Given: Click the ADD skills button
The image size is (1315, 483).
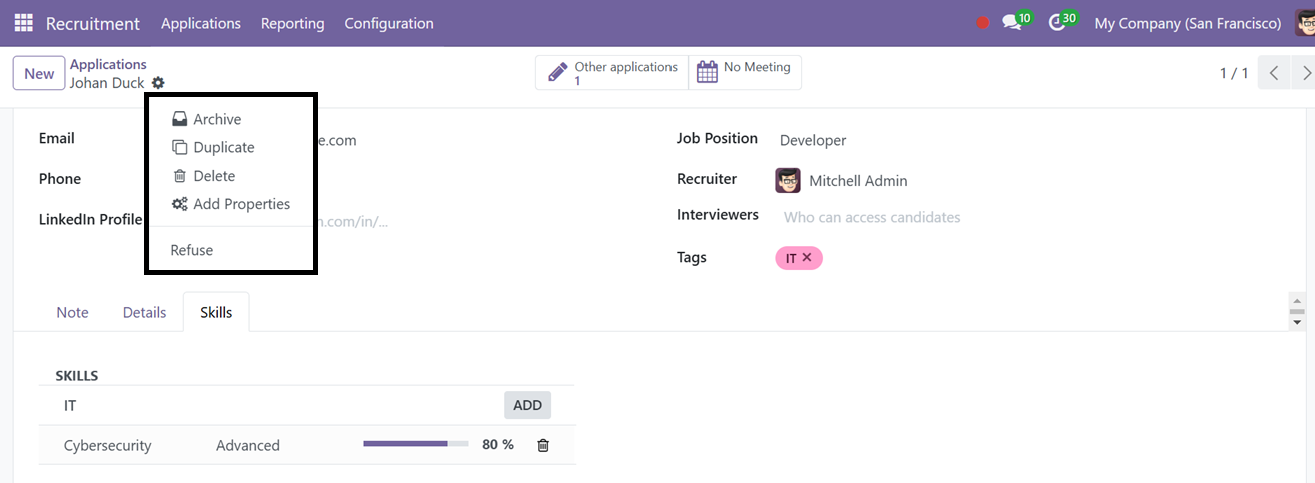Looking at the screenshot, I should pyautogui.click(x=527, y=405).
